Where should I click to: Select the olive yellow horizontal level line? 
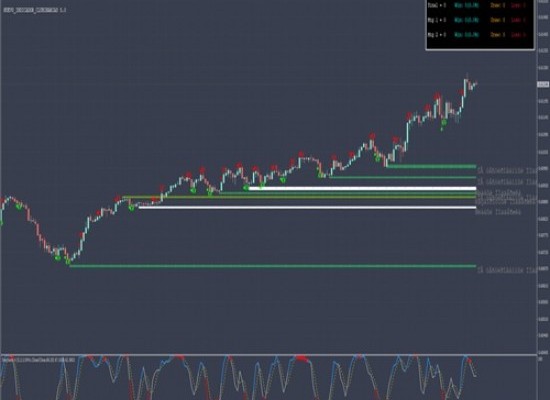(x=299, y=197)
